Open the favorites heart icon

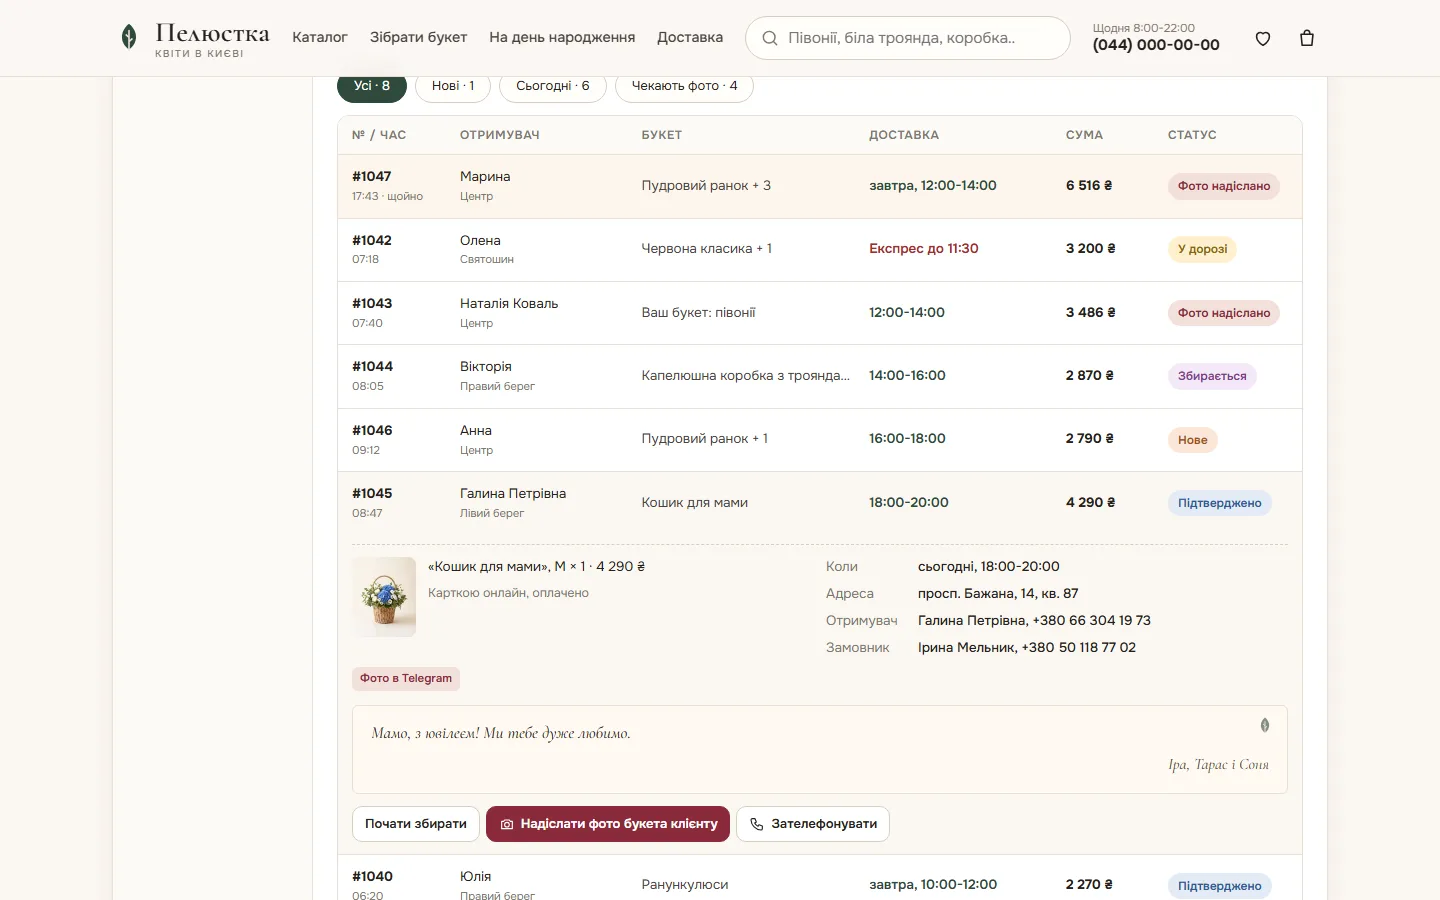click(x=1263, y=39)
